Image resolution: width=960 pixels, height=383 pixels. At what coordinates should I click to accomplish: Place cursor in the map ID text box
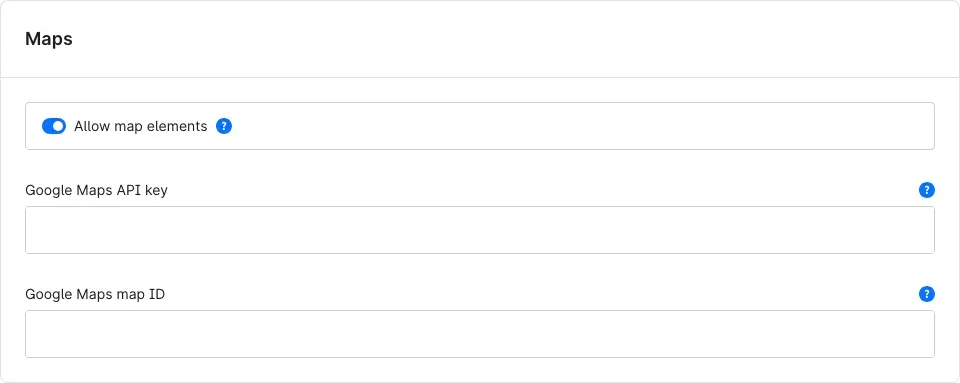click(480, 334)
